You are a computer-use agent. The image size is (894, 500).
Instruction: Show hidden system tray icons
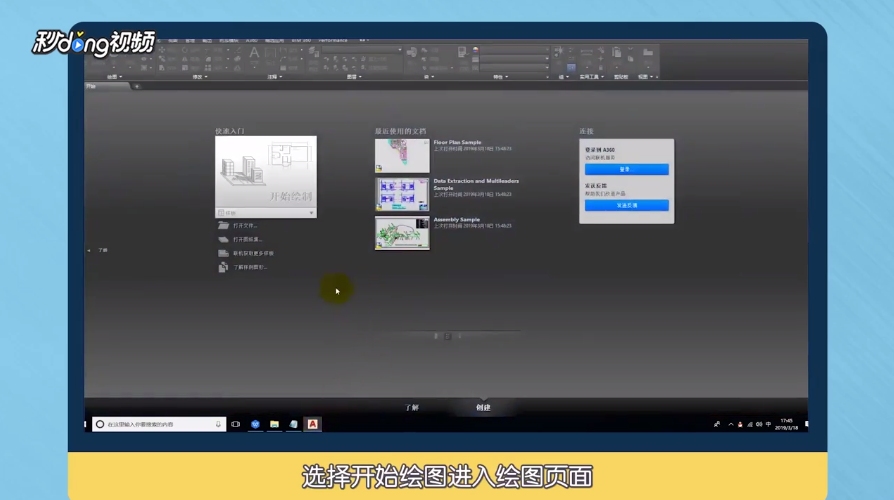click(731, 424)
